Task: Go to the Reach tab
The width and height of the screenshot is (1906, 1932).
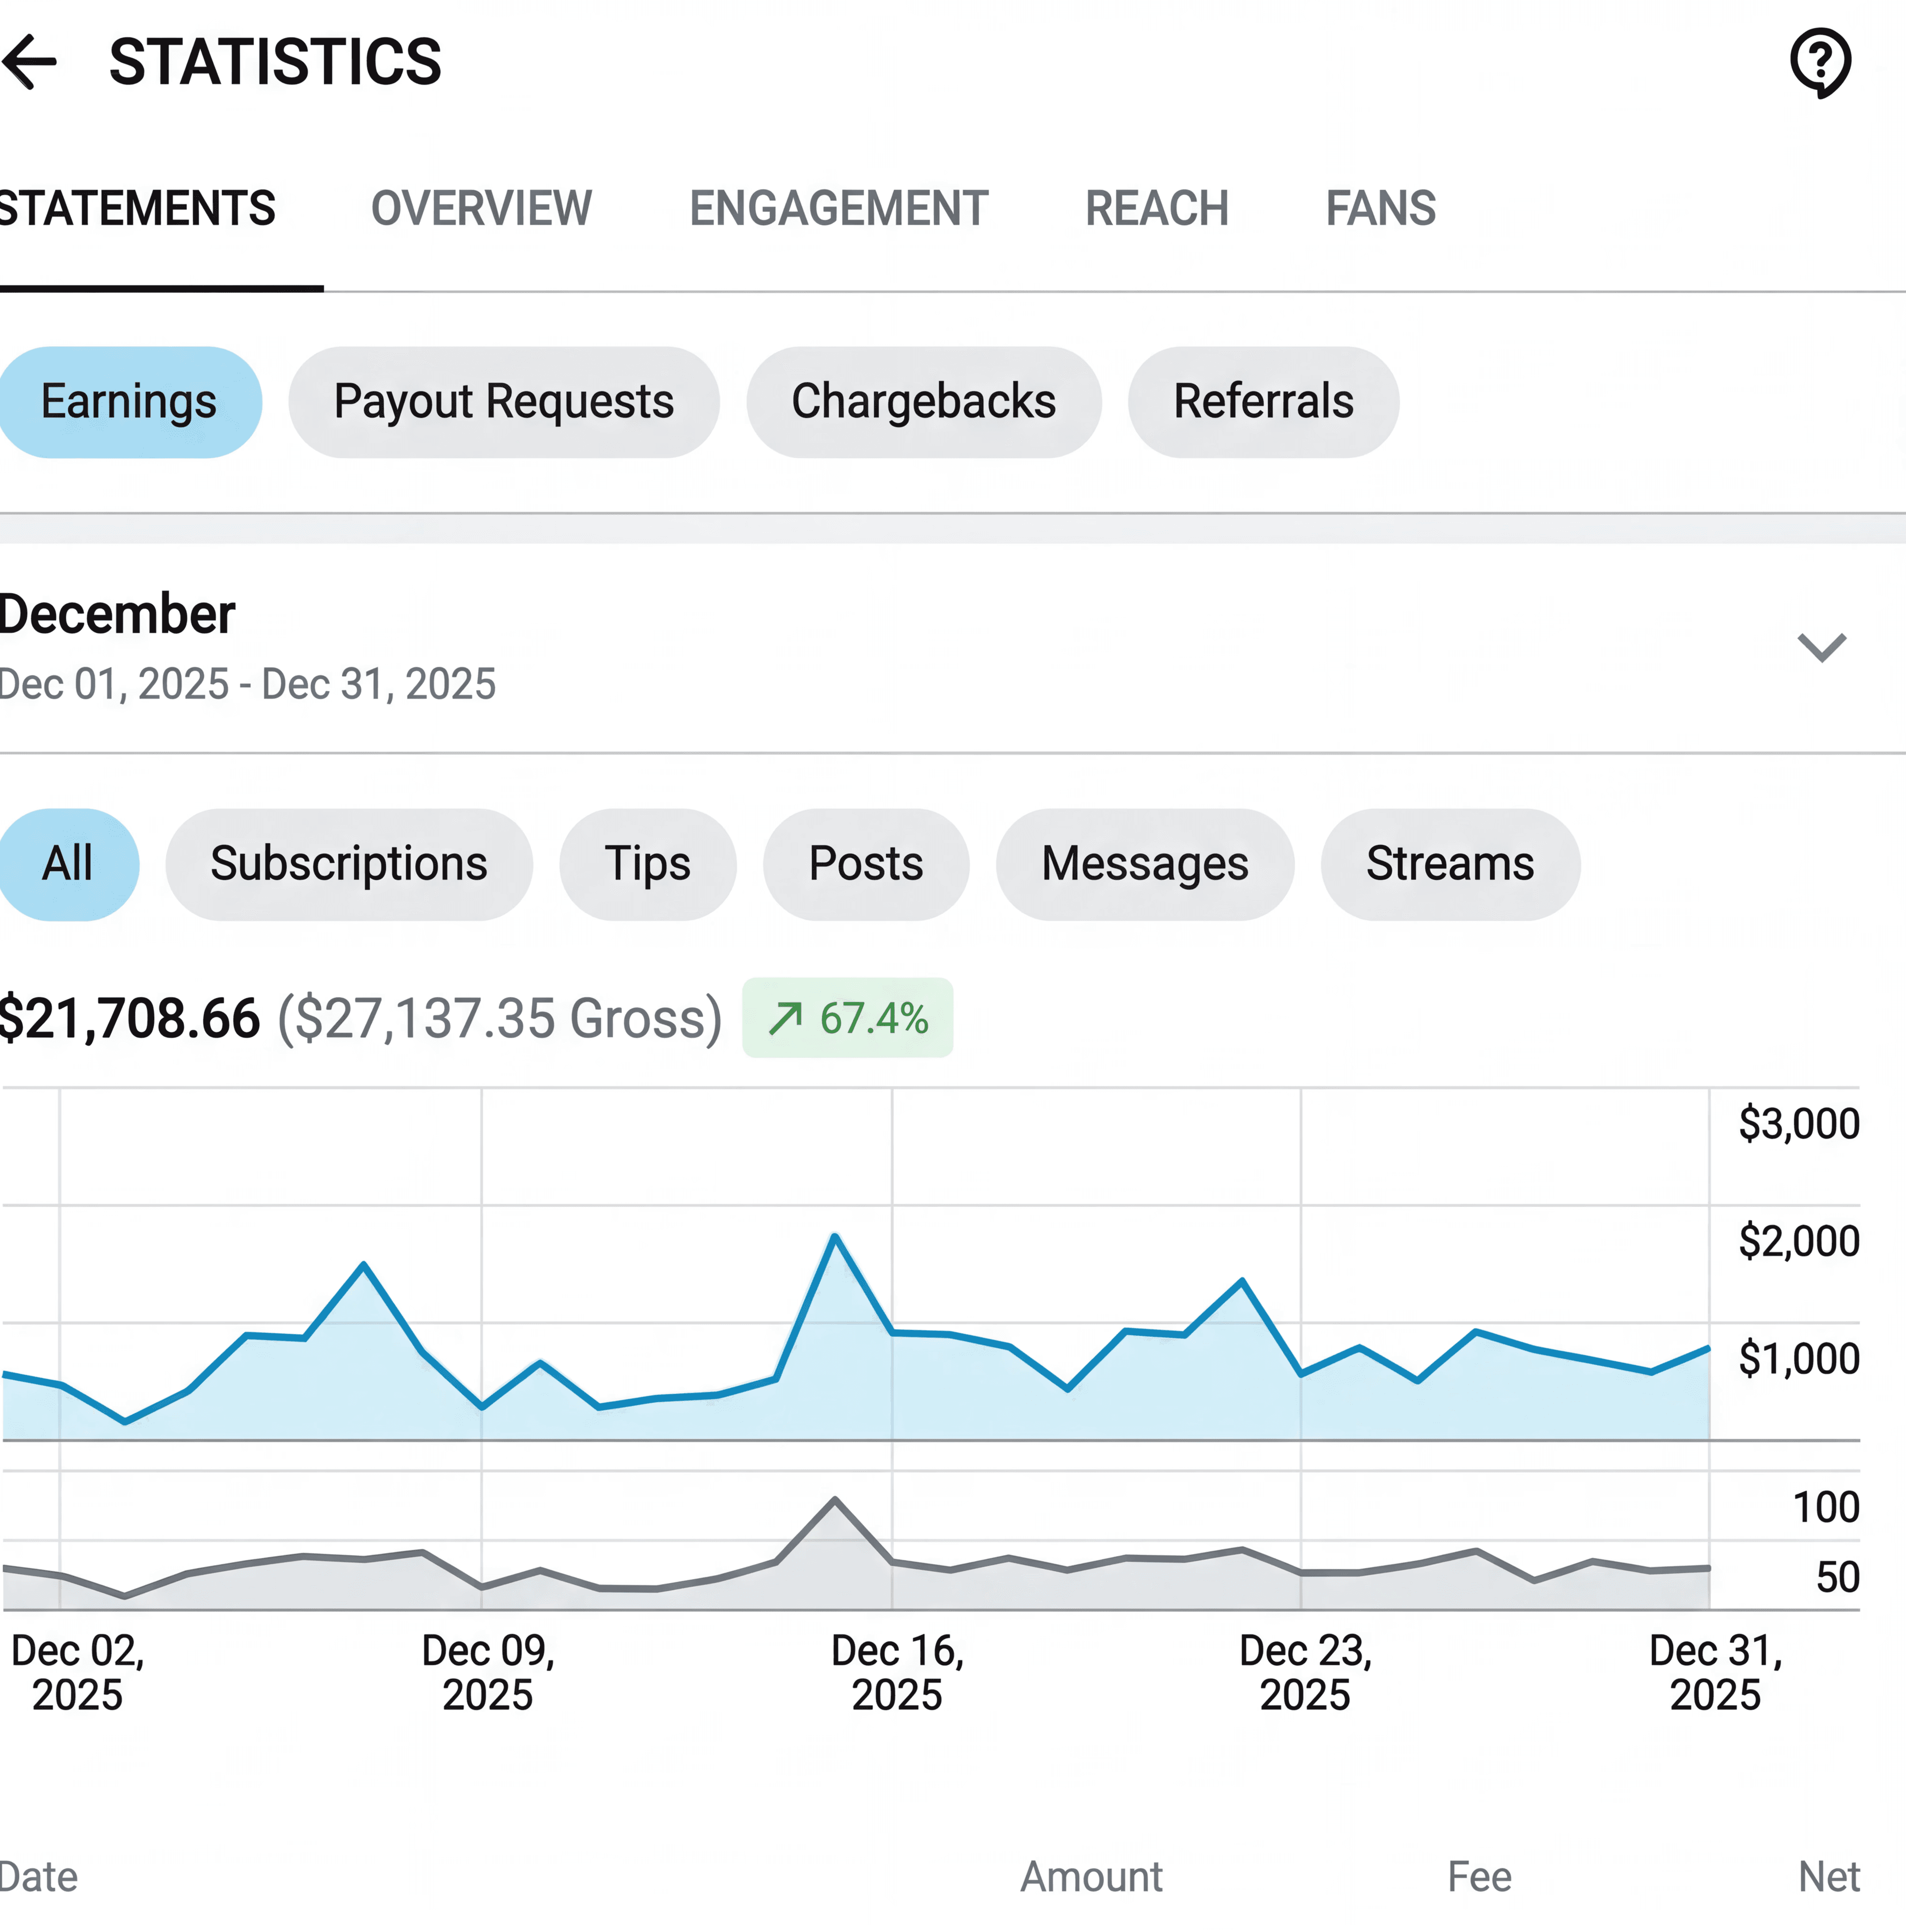Action: click(x=1156, y=209)
